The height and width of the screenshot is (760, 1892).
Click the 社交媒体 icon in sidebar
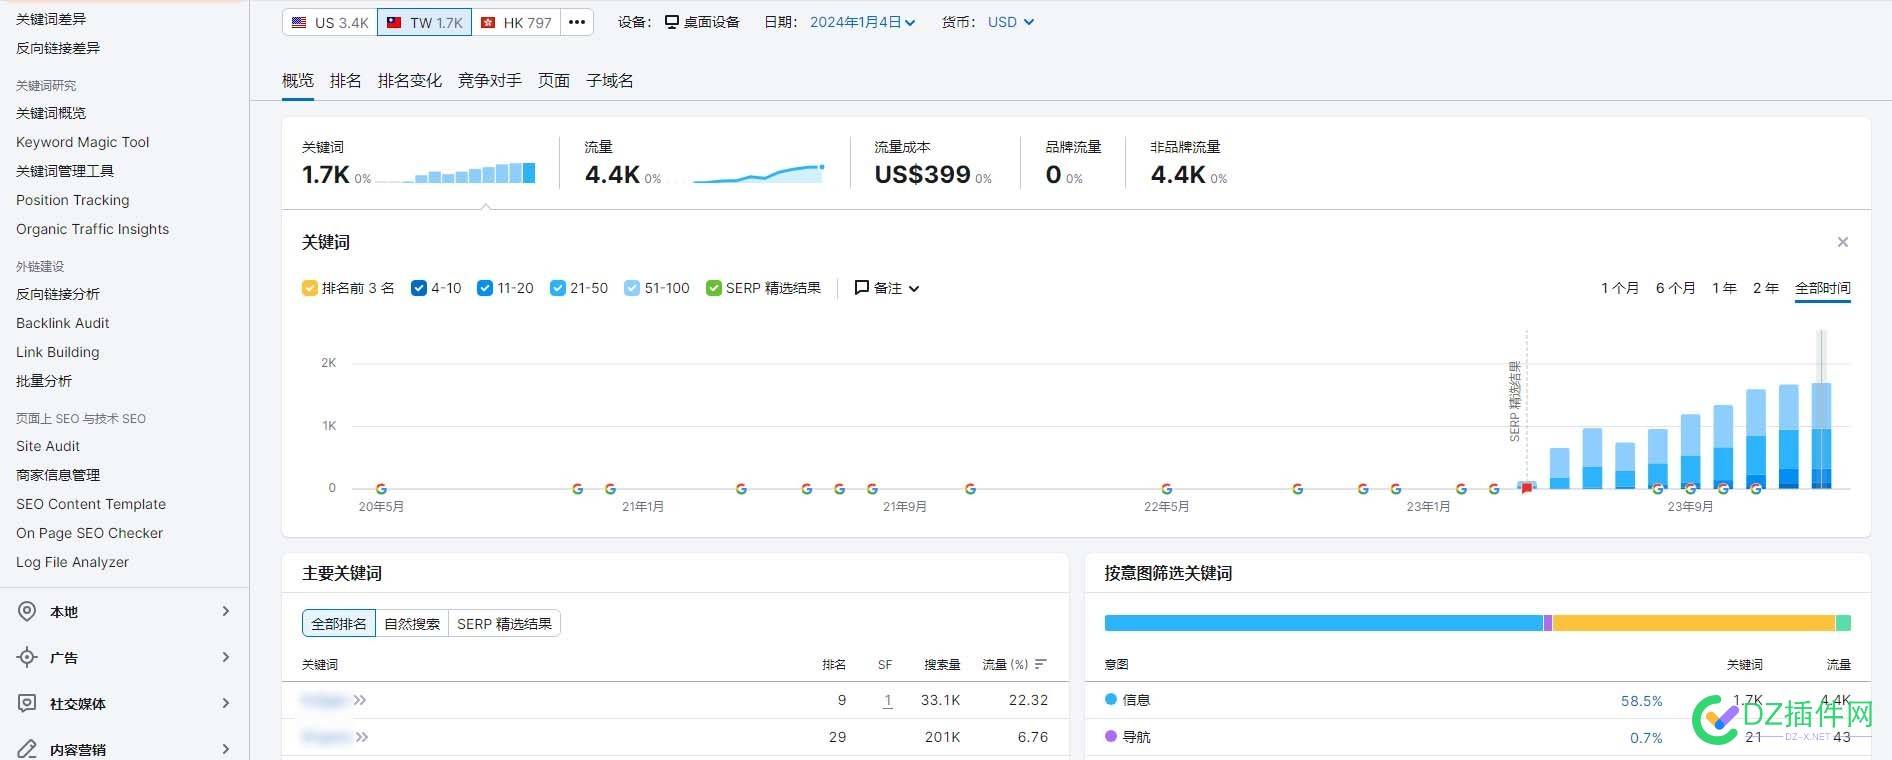point(27,703)
